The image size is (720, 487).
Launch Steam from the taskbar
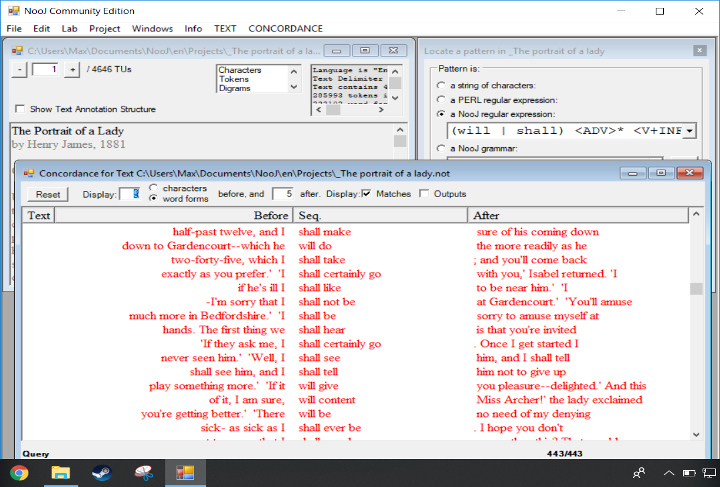tap(101, 472)
